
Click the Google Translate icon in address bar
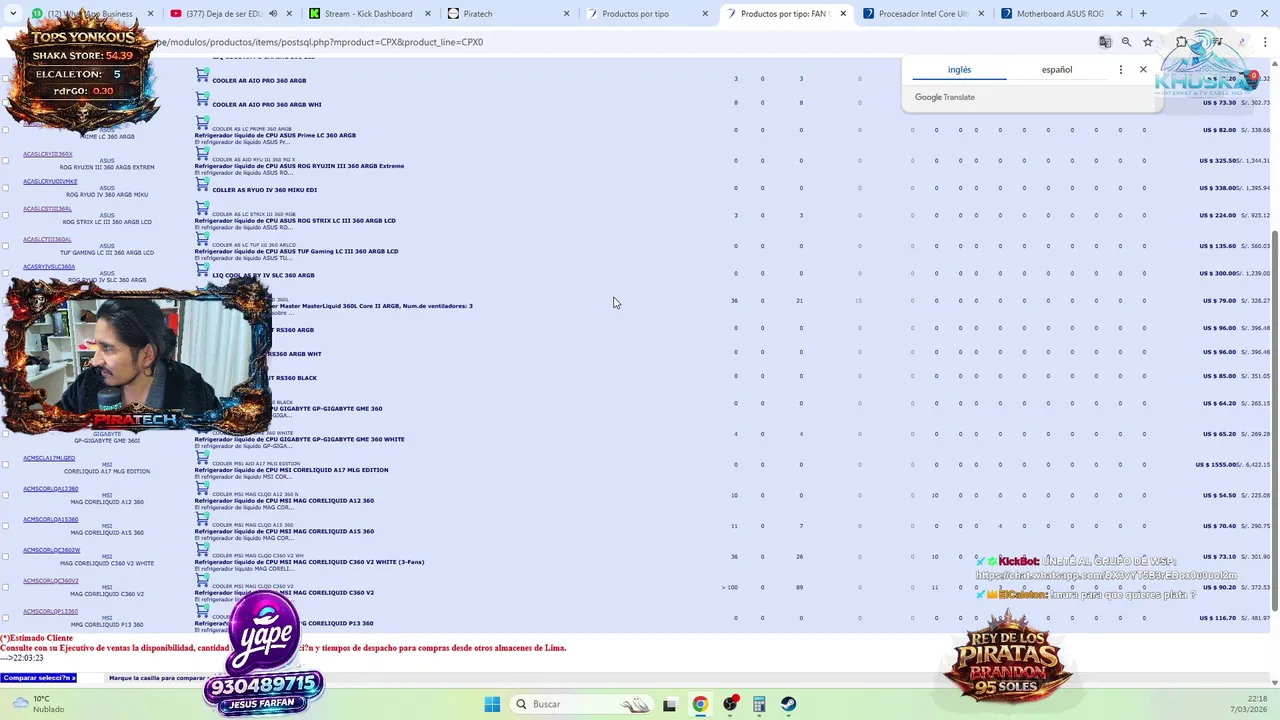[x=1105, y=42]
